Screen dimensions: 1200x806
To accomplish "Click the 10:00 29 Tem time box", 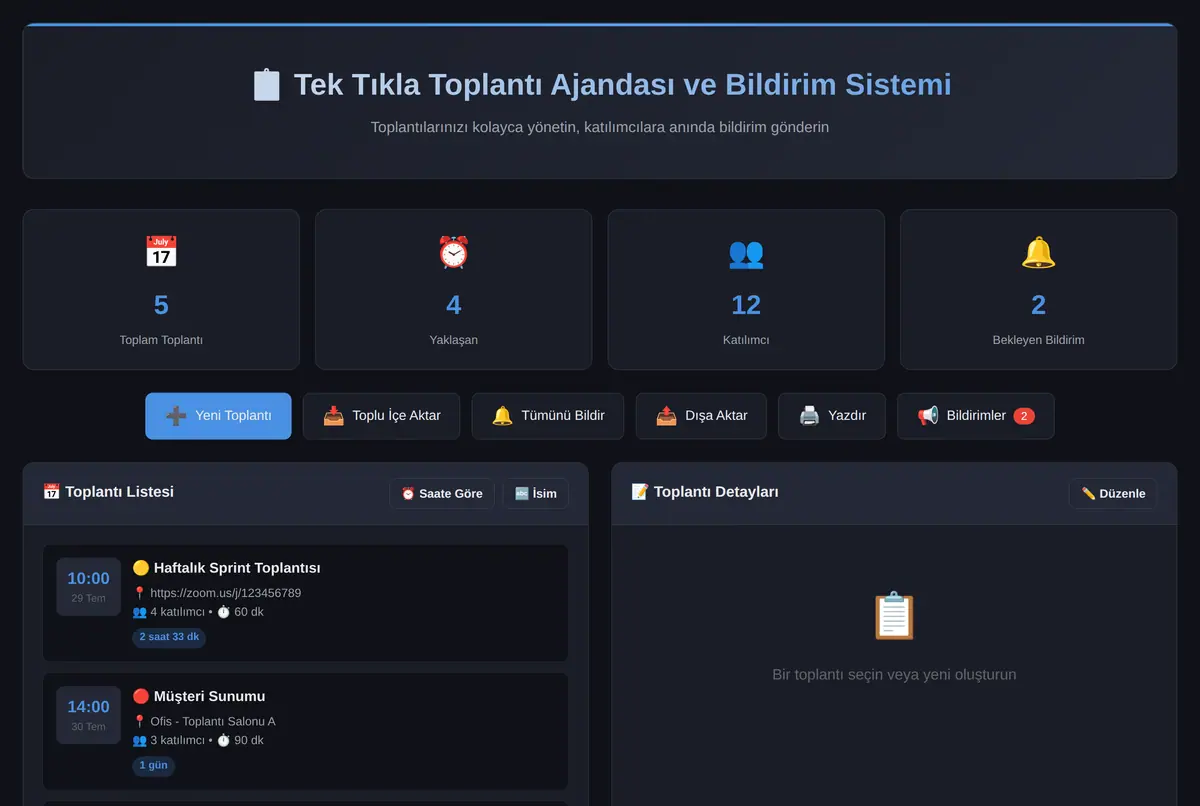I will coord(88,587).
